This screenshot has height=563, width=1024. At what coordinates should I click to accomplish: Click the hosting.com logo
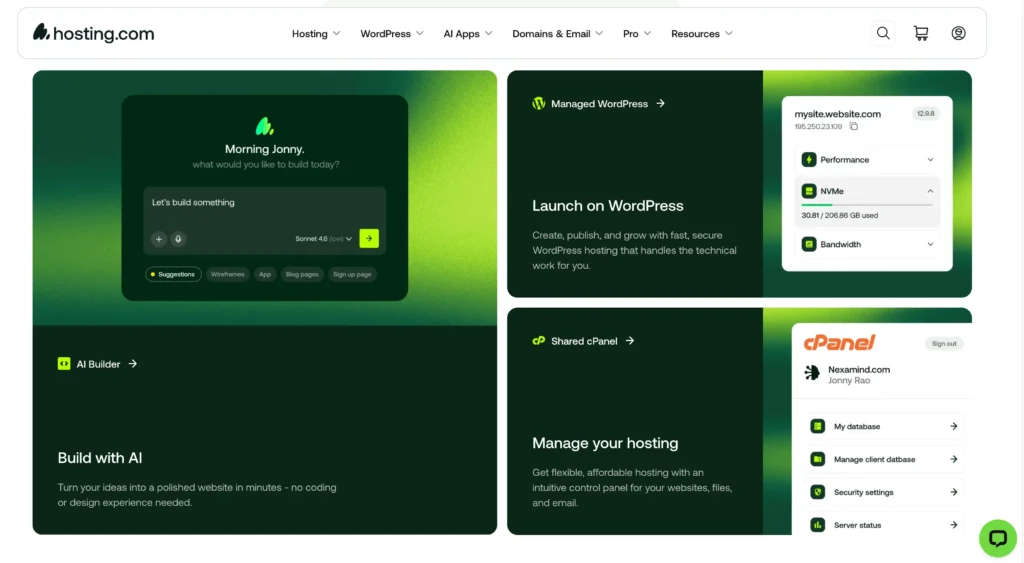(x=93, y=33)
